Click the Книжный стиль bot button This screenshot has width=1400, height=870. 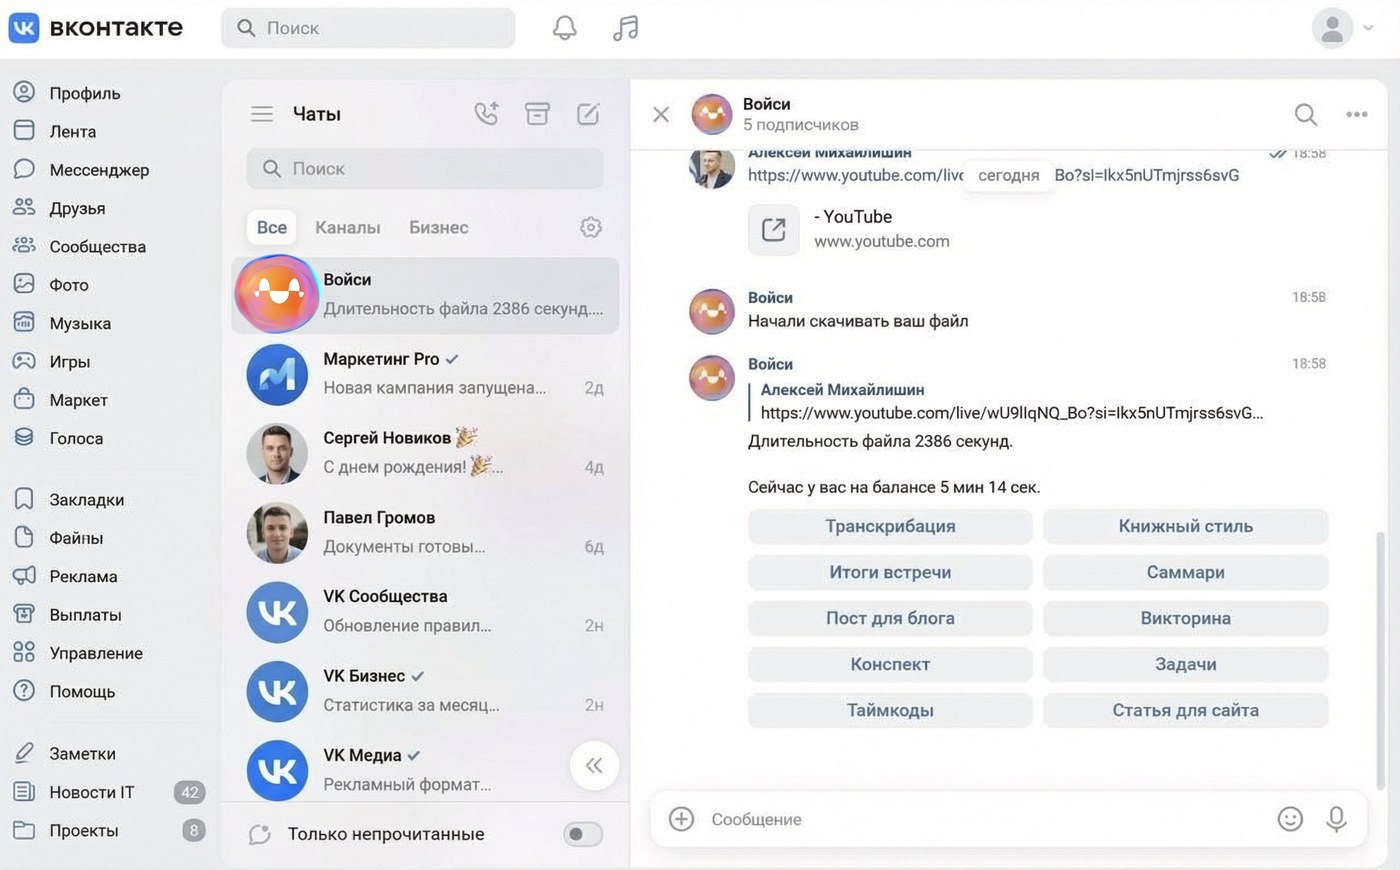1186,526
